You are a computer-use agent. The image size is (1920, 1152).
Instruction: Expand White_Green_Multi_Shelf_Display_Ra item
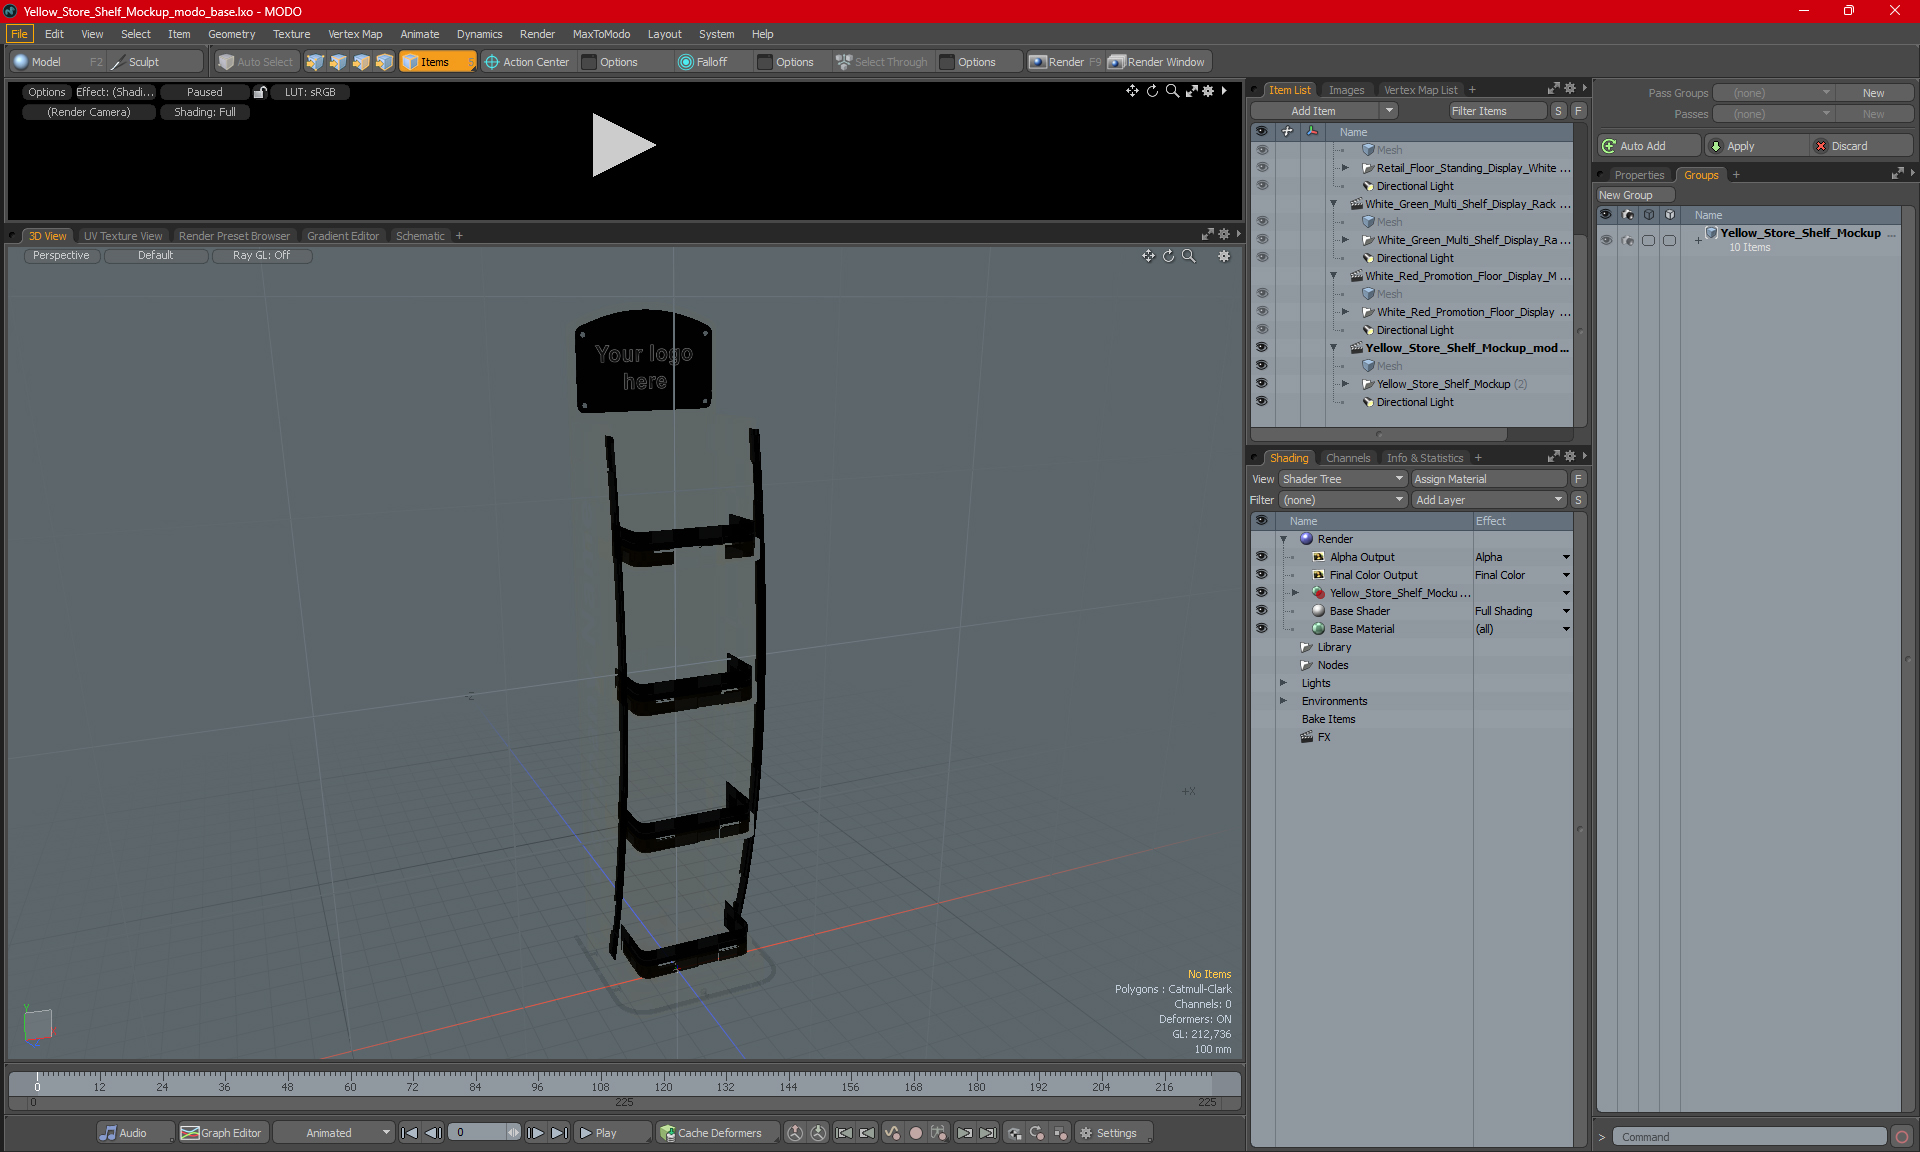pos(1345,240)
